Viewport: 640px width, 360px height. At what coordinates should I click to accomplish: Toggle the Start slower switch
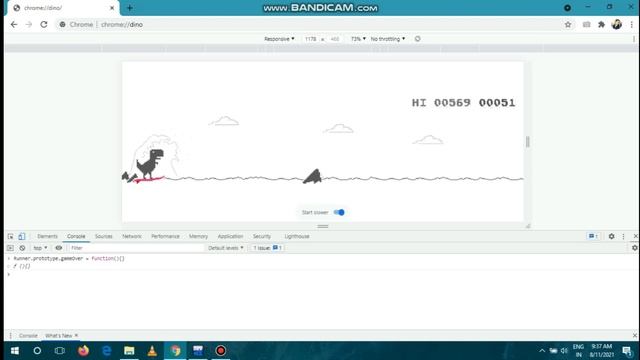click(339, 212)
